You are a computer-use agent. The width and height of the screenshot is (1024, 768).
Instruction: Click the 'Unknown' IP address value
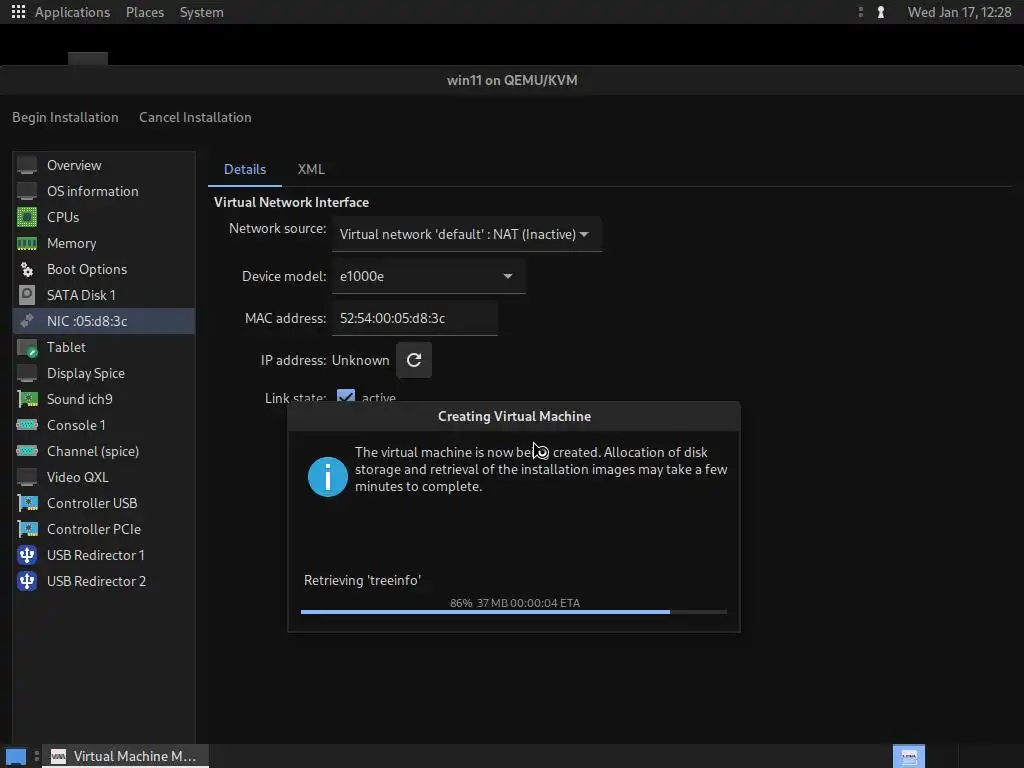[x=360, y=360]
